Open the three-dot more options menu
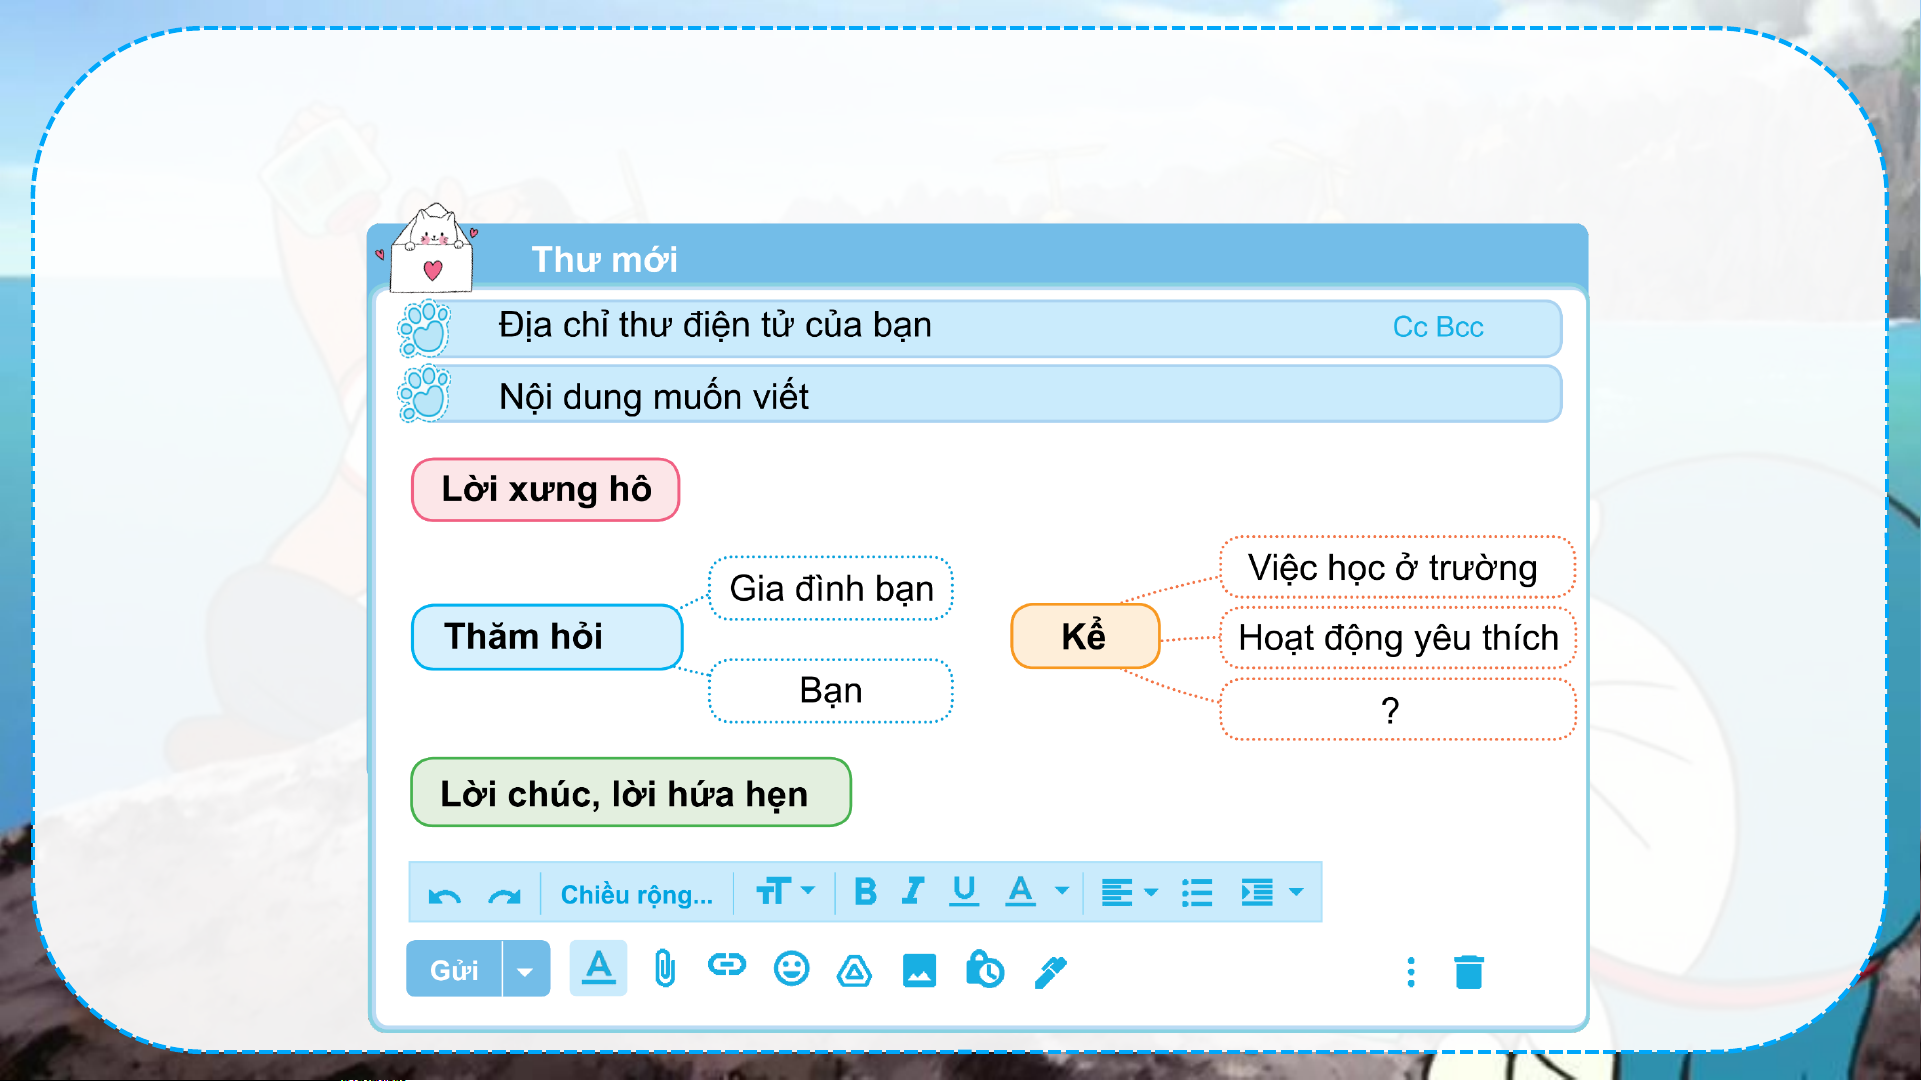The image size is (1921, 1081). tap(1411, 972)
